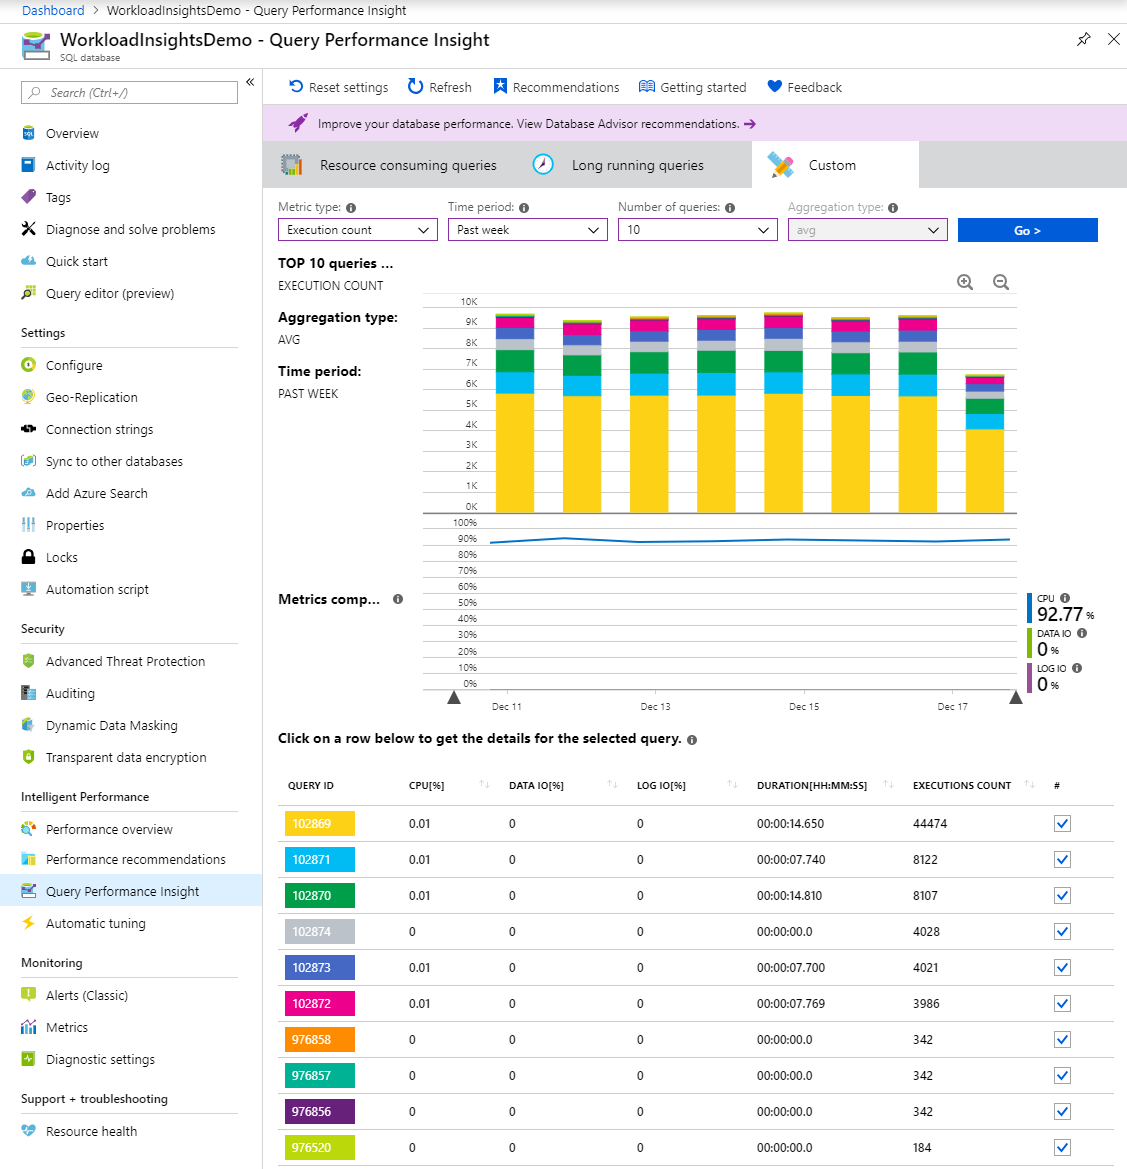Switch to Long running queries tab
The height and width of the screenshot is (1169, 1127).
(x=637, y=165)
